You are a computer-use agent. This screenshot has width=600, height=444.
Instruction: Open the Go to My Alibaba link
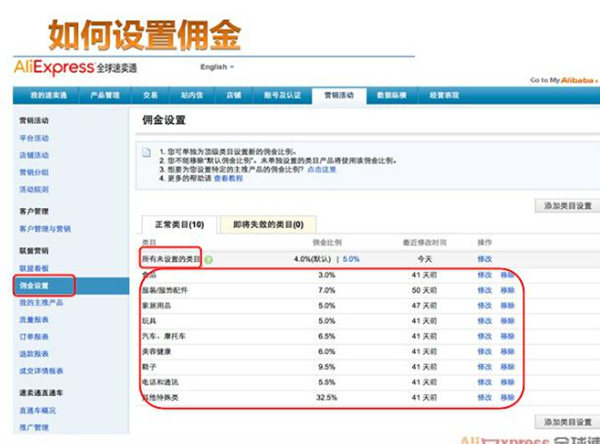pos(562,80)
